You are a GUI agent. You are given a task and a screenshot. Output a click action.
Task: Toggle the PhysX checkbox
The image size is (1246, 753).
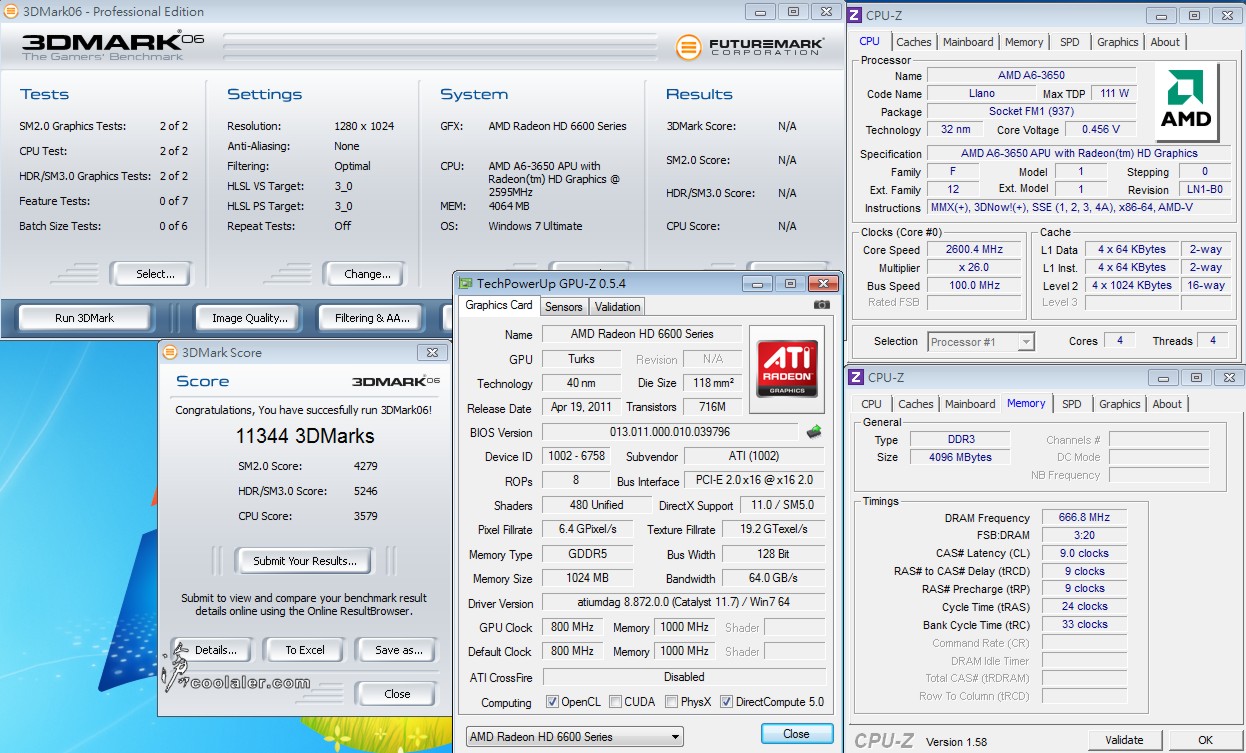[671, 702]
